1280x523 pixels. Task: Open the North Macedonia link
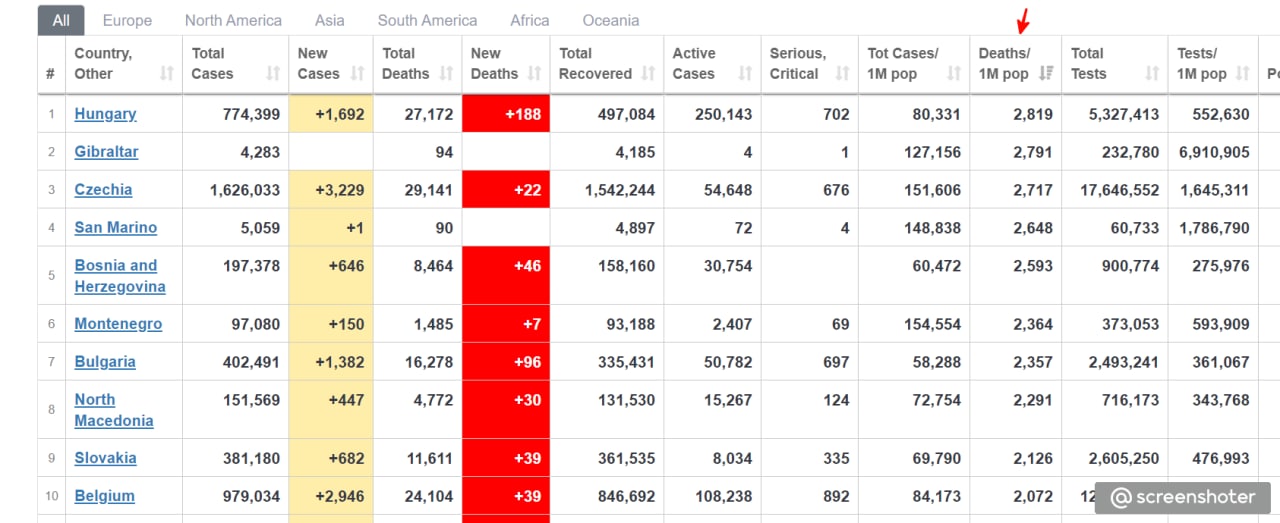pos(114,410)
